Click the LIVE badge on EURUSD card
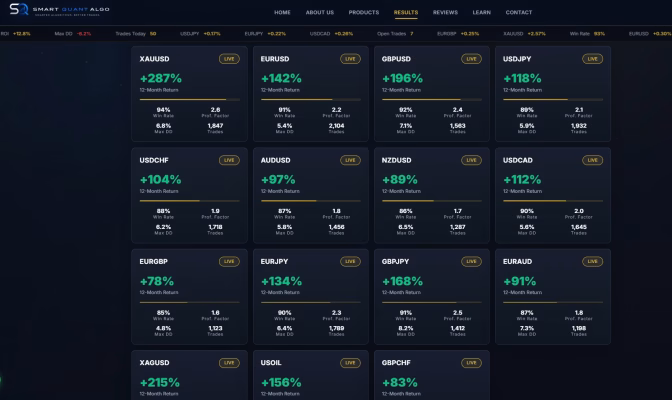672x400 pixels. (350, 59)
